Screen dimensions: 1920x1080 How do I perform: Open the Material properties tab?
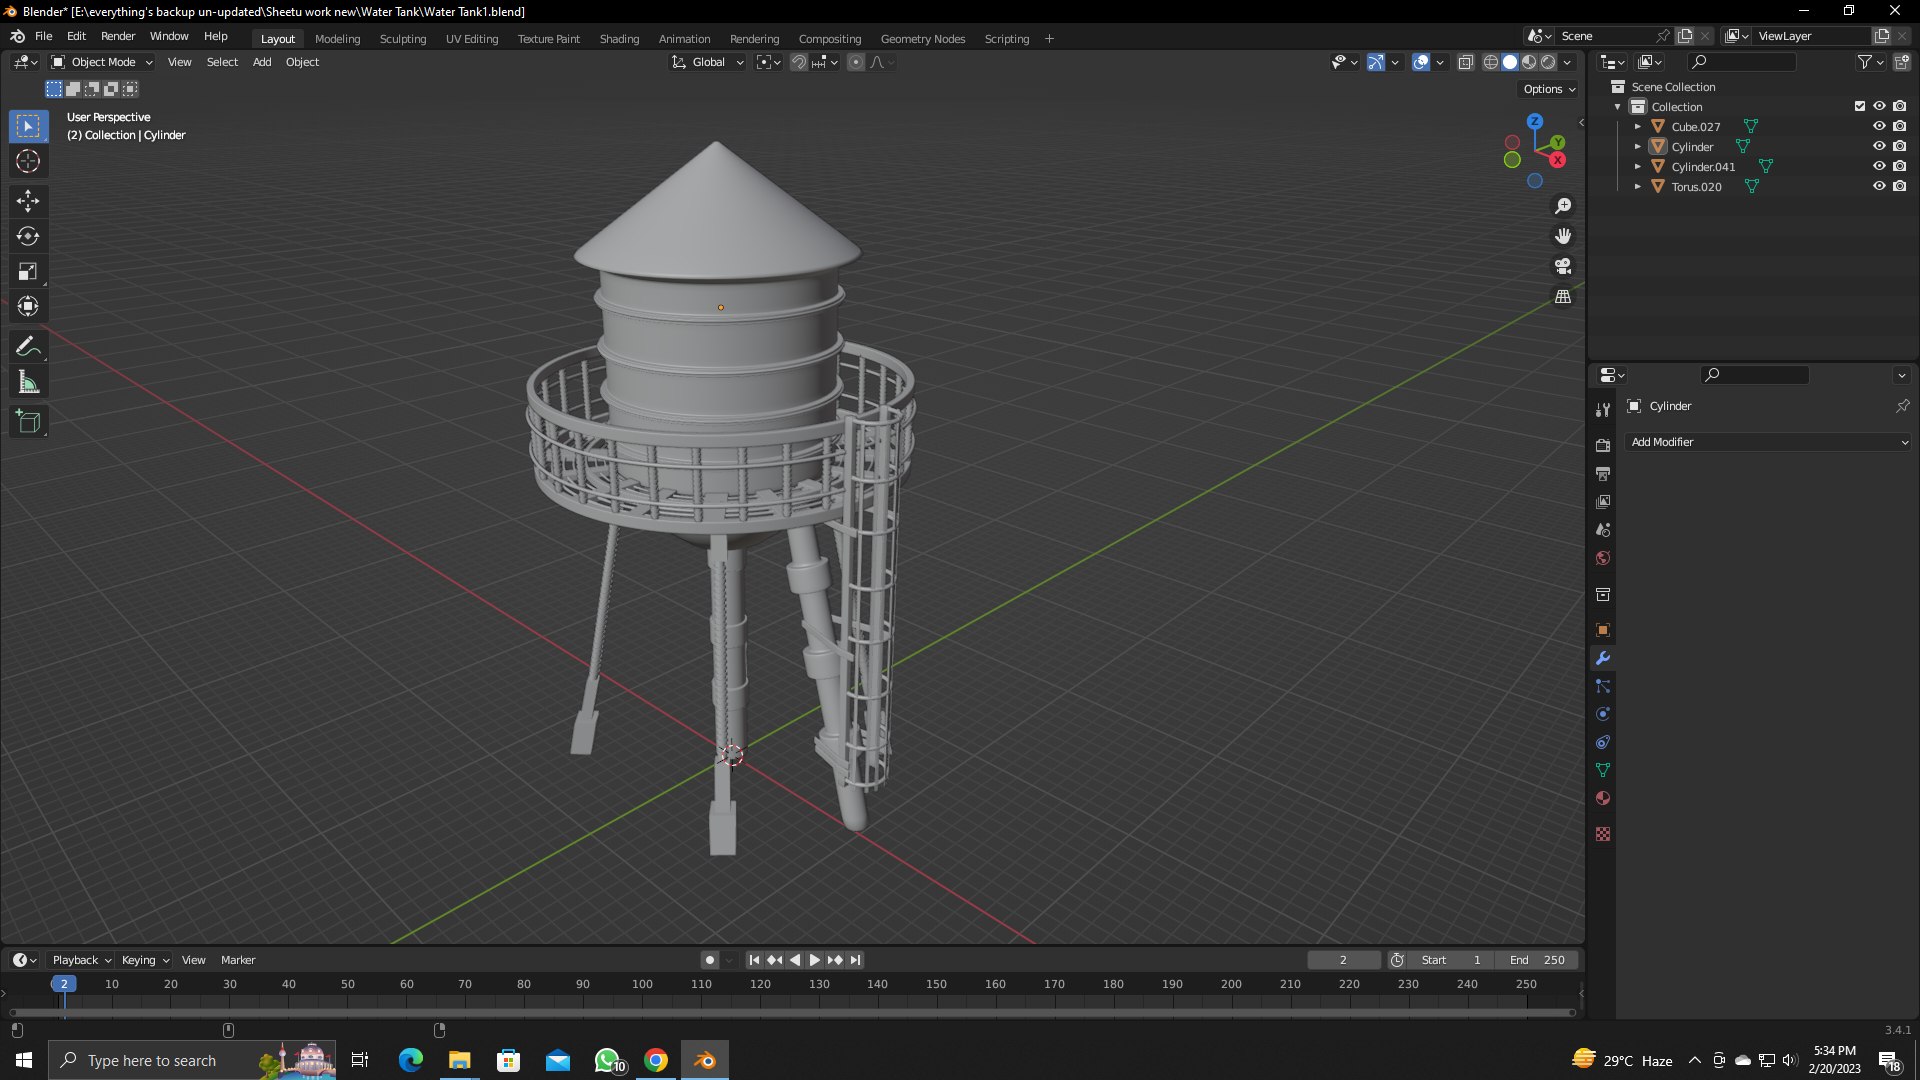pos(1603,798)
